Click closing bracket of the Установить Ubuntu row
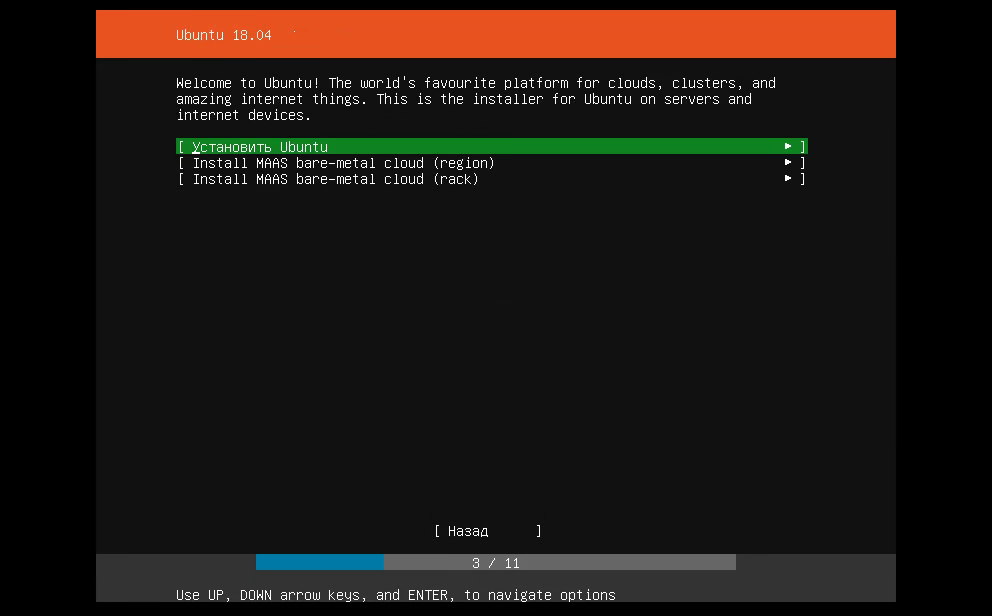The image size is (992, 616). click(803, 147)
